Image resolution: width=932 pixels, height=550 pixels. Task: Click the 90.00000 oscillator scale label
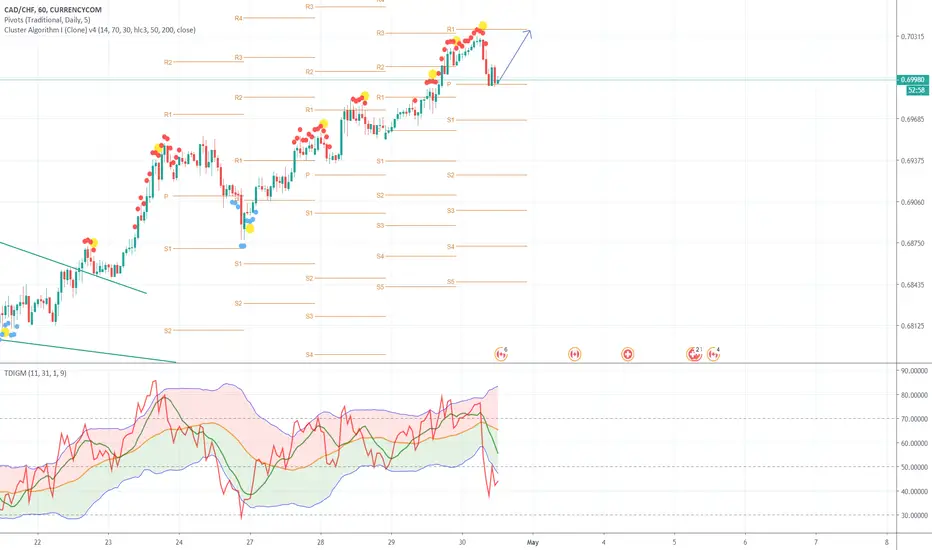tap(914, 370)
